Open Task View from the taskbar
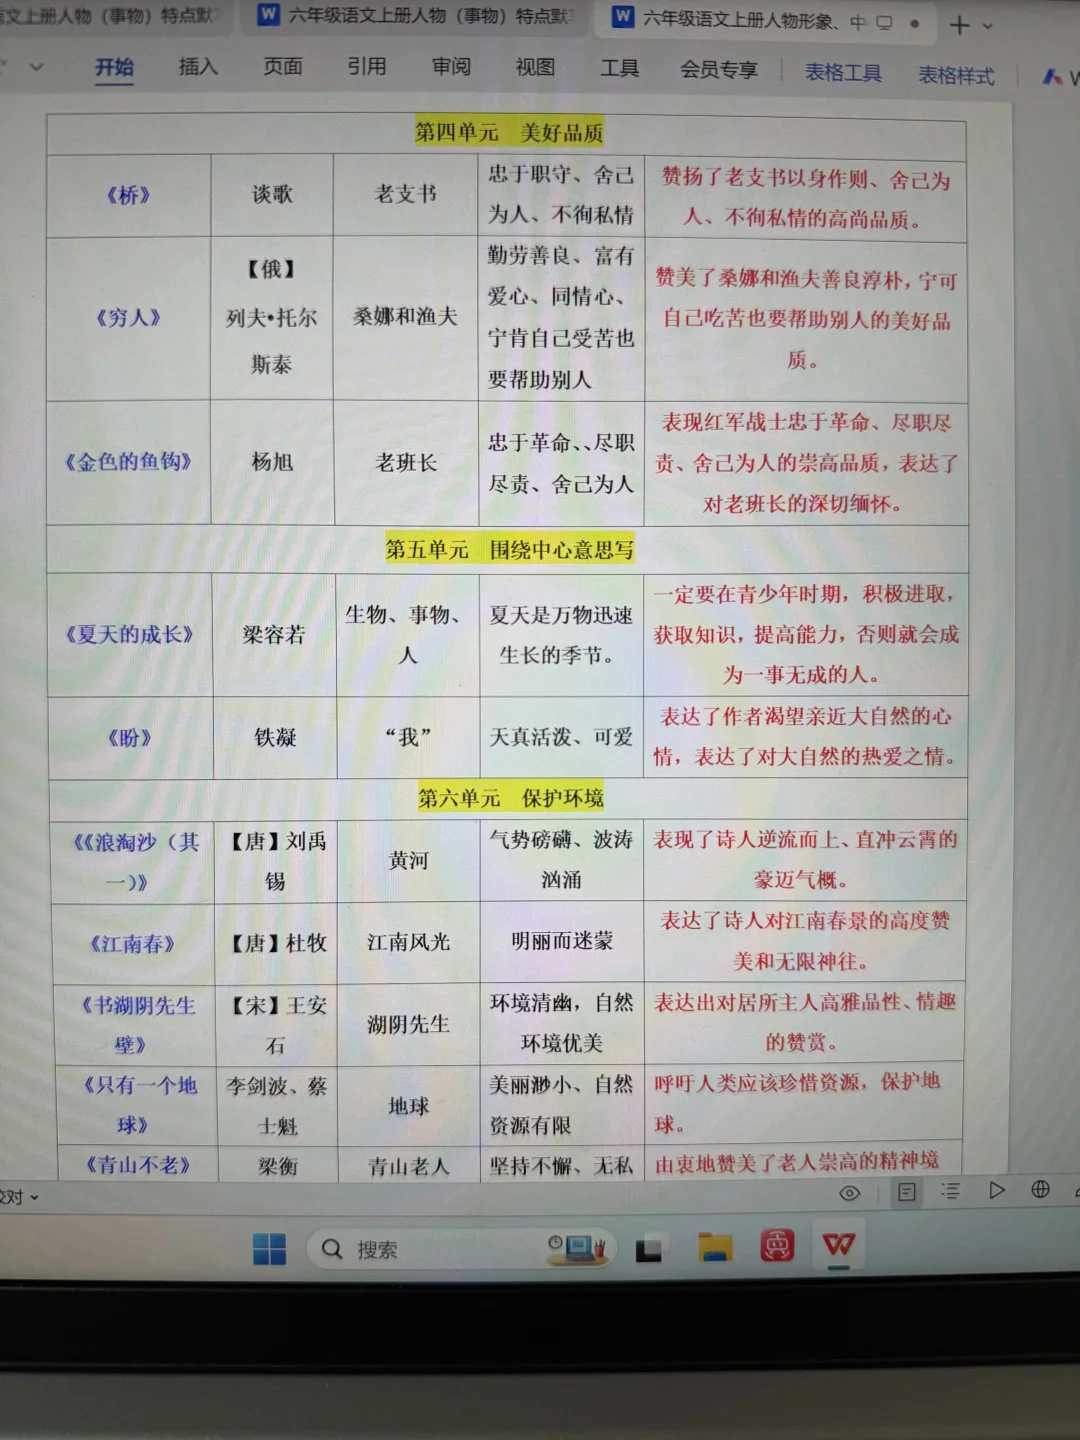Image resolution: width=1080 pixels, height=1440 pixels. 648,1249
